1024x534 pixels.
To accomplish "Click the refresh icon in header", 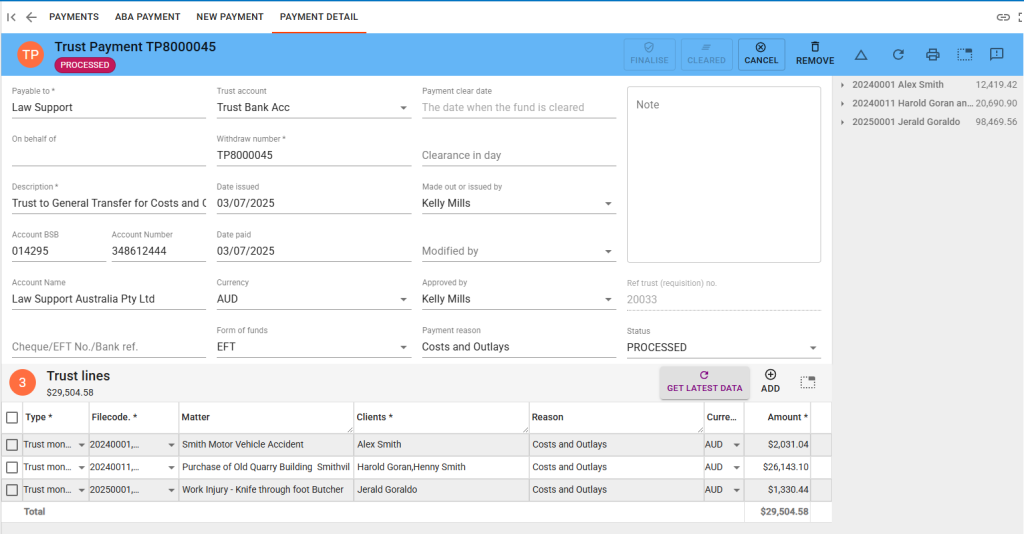I will point(898,55).
